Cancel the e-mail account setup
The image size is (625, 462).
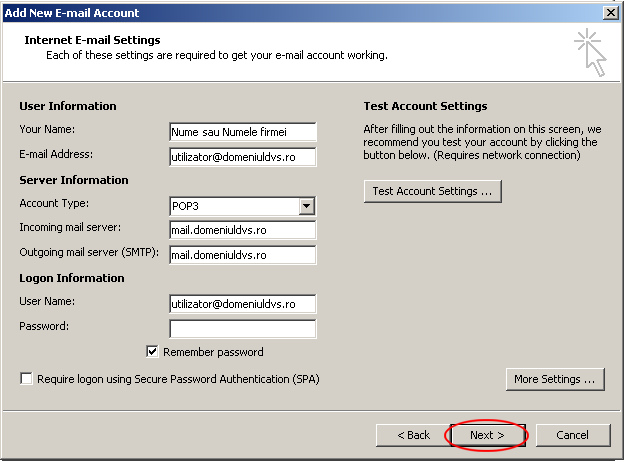tap(573, 435)
